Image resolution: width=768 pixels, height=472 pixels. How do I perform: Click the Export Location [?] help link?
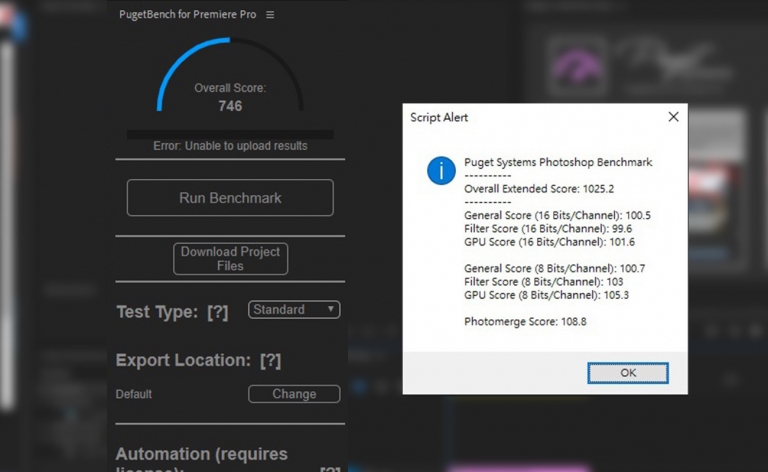click(270, 360)
